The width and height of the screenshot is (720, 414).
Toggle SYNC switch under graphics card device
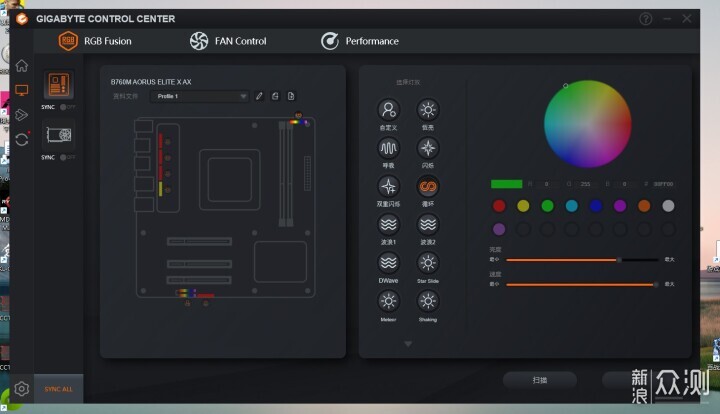pyautogui.click(x=67, y=157)
